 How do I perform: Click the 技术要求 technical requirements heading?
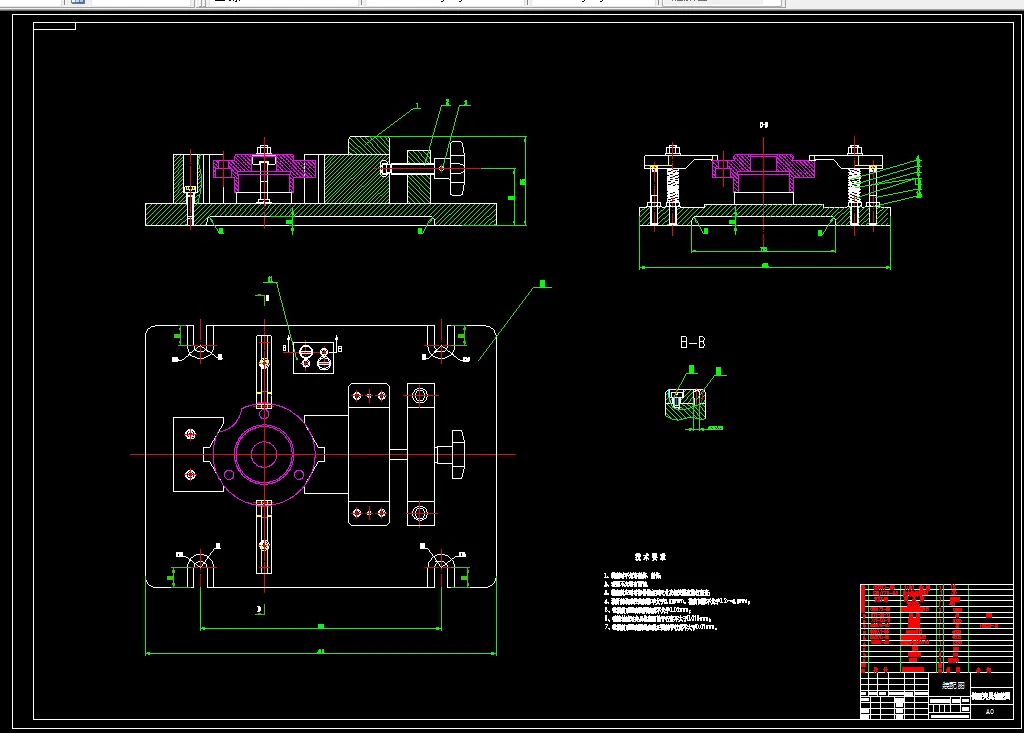tap(650, 557)
